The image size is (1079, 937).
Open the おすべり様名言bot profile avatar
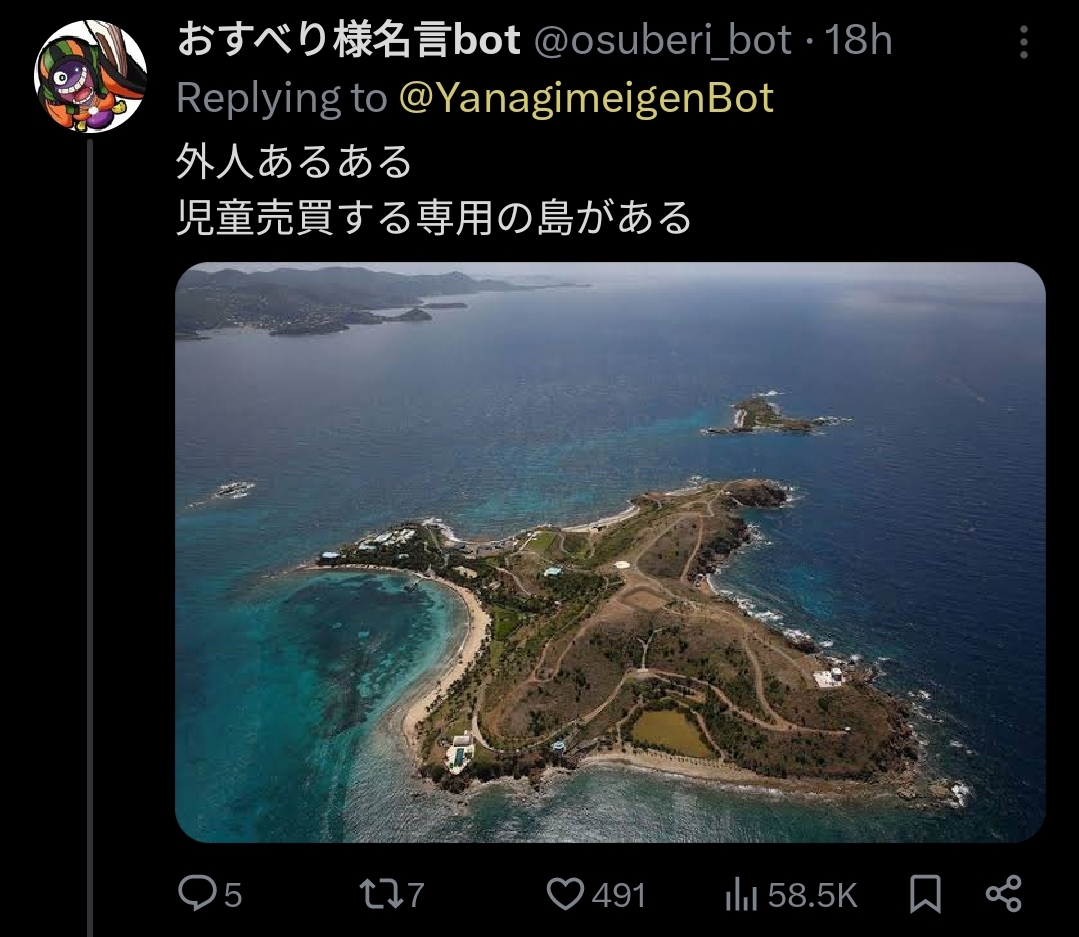tap(90, 76)
